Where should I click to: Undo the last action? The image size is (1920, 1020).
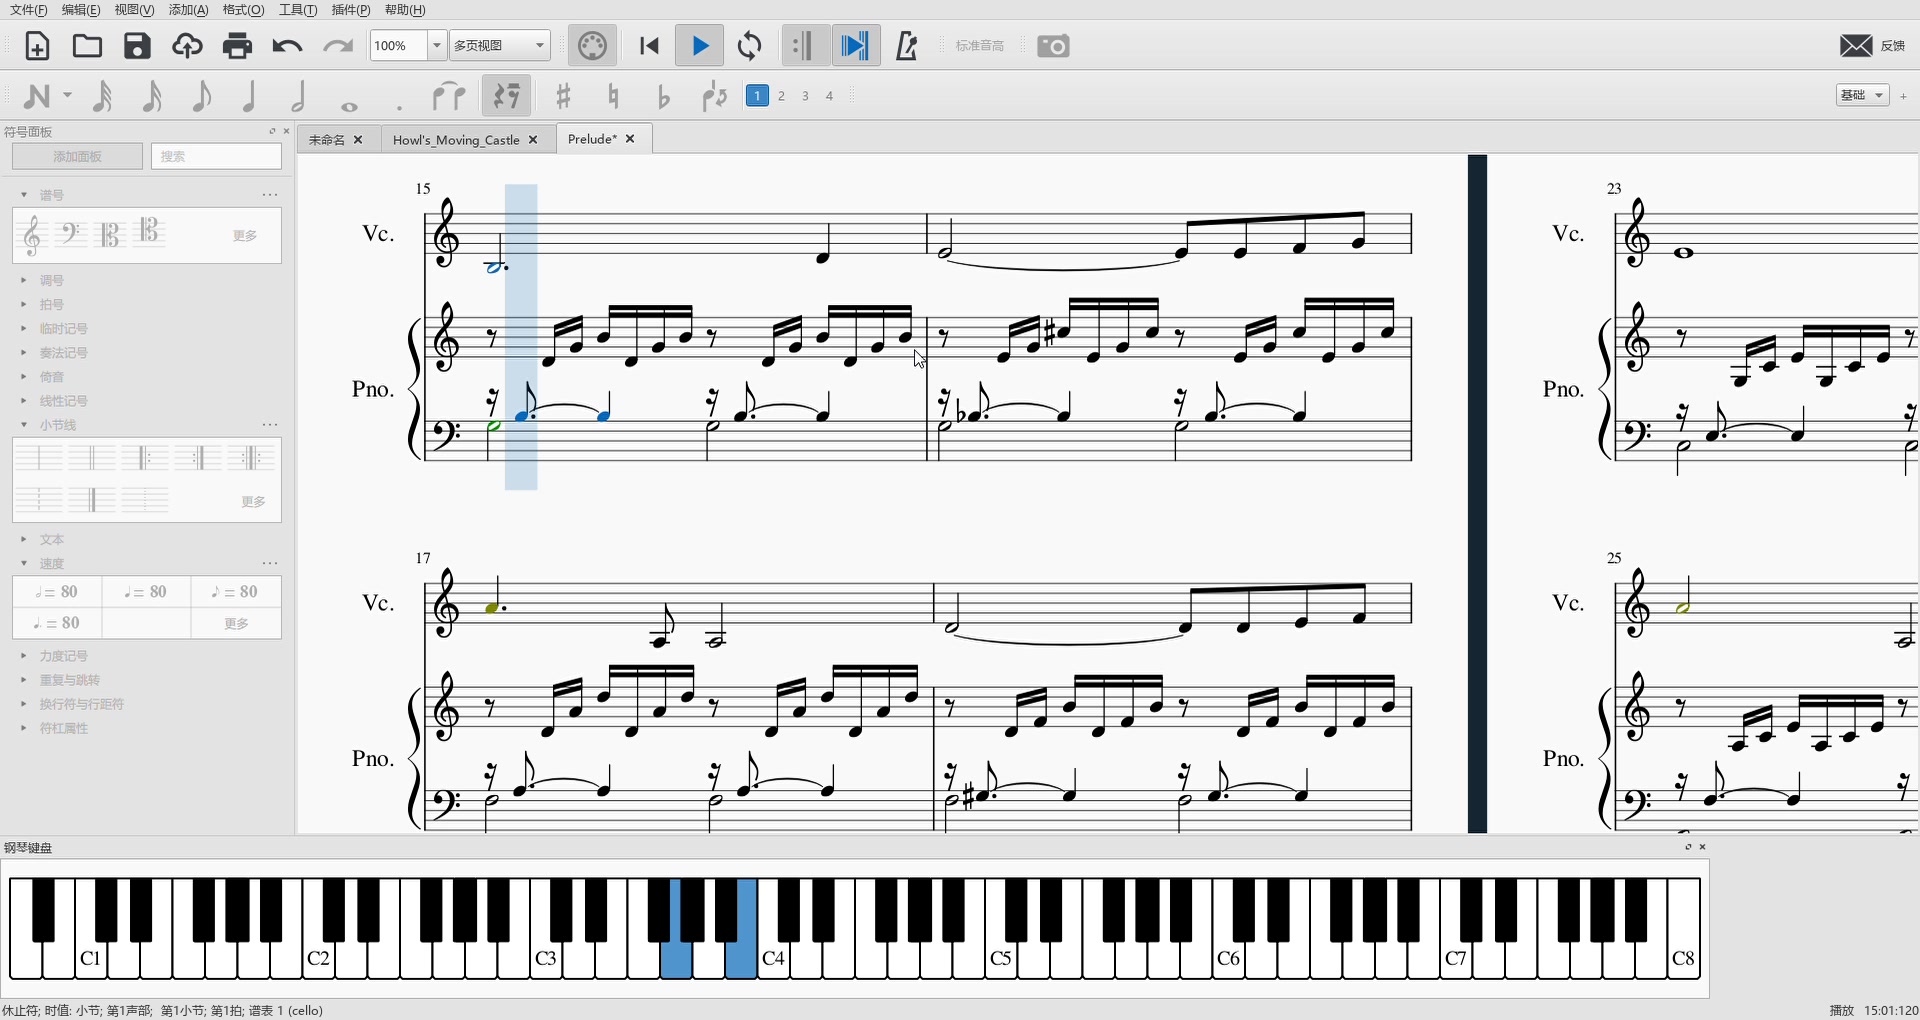287,46
